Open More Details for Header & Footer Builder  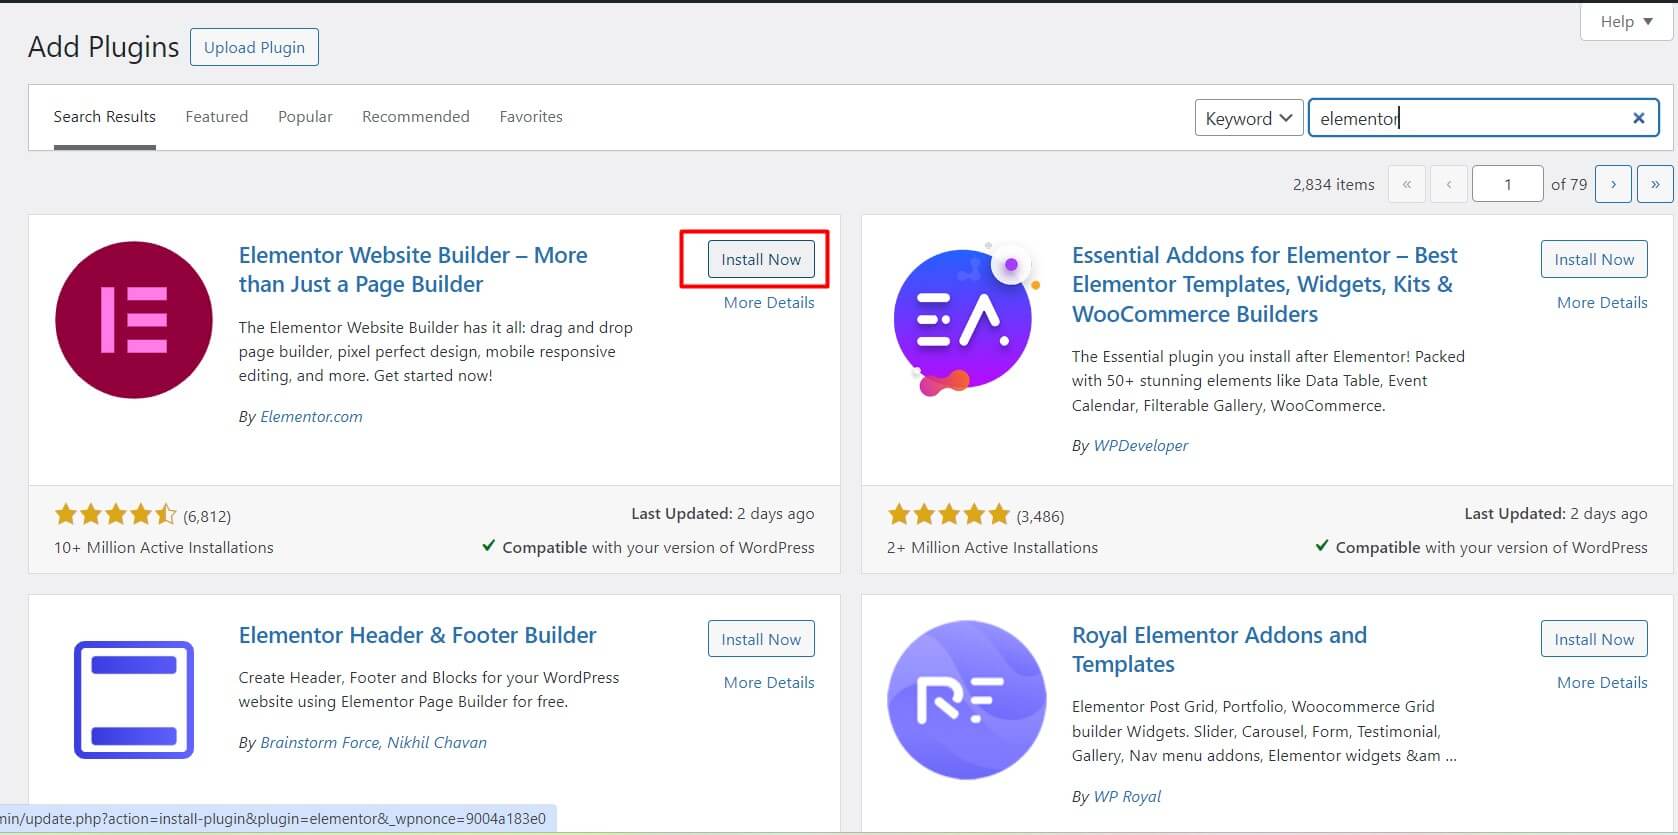(769, 682)
